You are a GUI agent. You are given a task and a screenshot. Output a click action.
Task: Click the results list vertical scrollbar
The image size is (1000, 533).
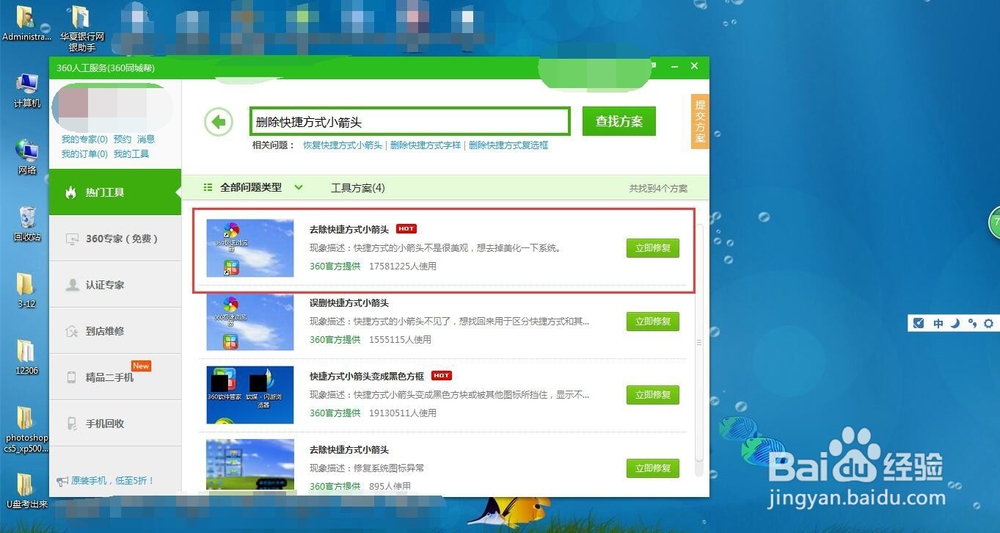click(x=699, y=342)
